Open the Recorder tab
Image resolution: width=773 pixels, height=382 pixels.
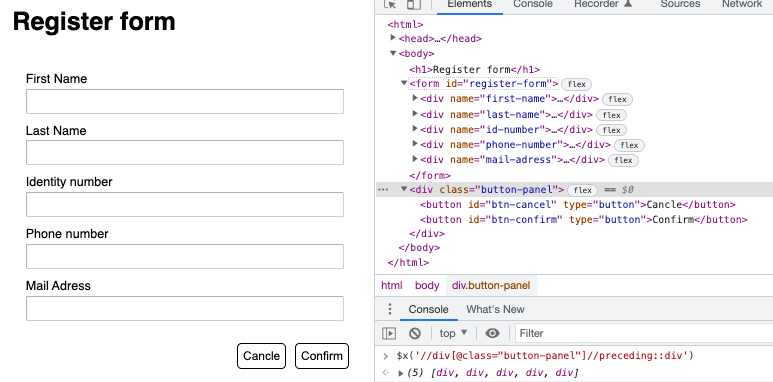tap(602, 4)
